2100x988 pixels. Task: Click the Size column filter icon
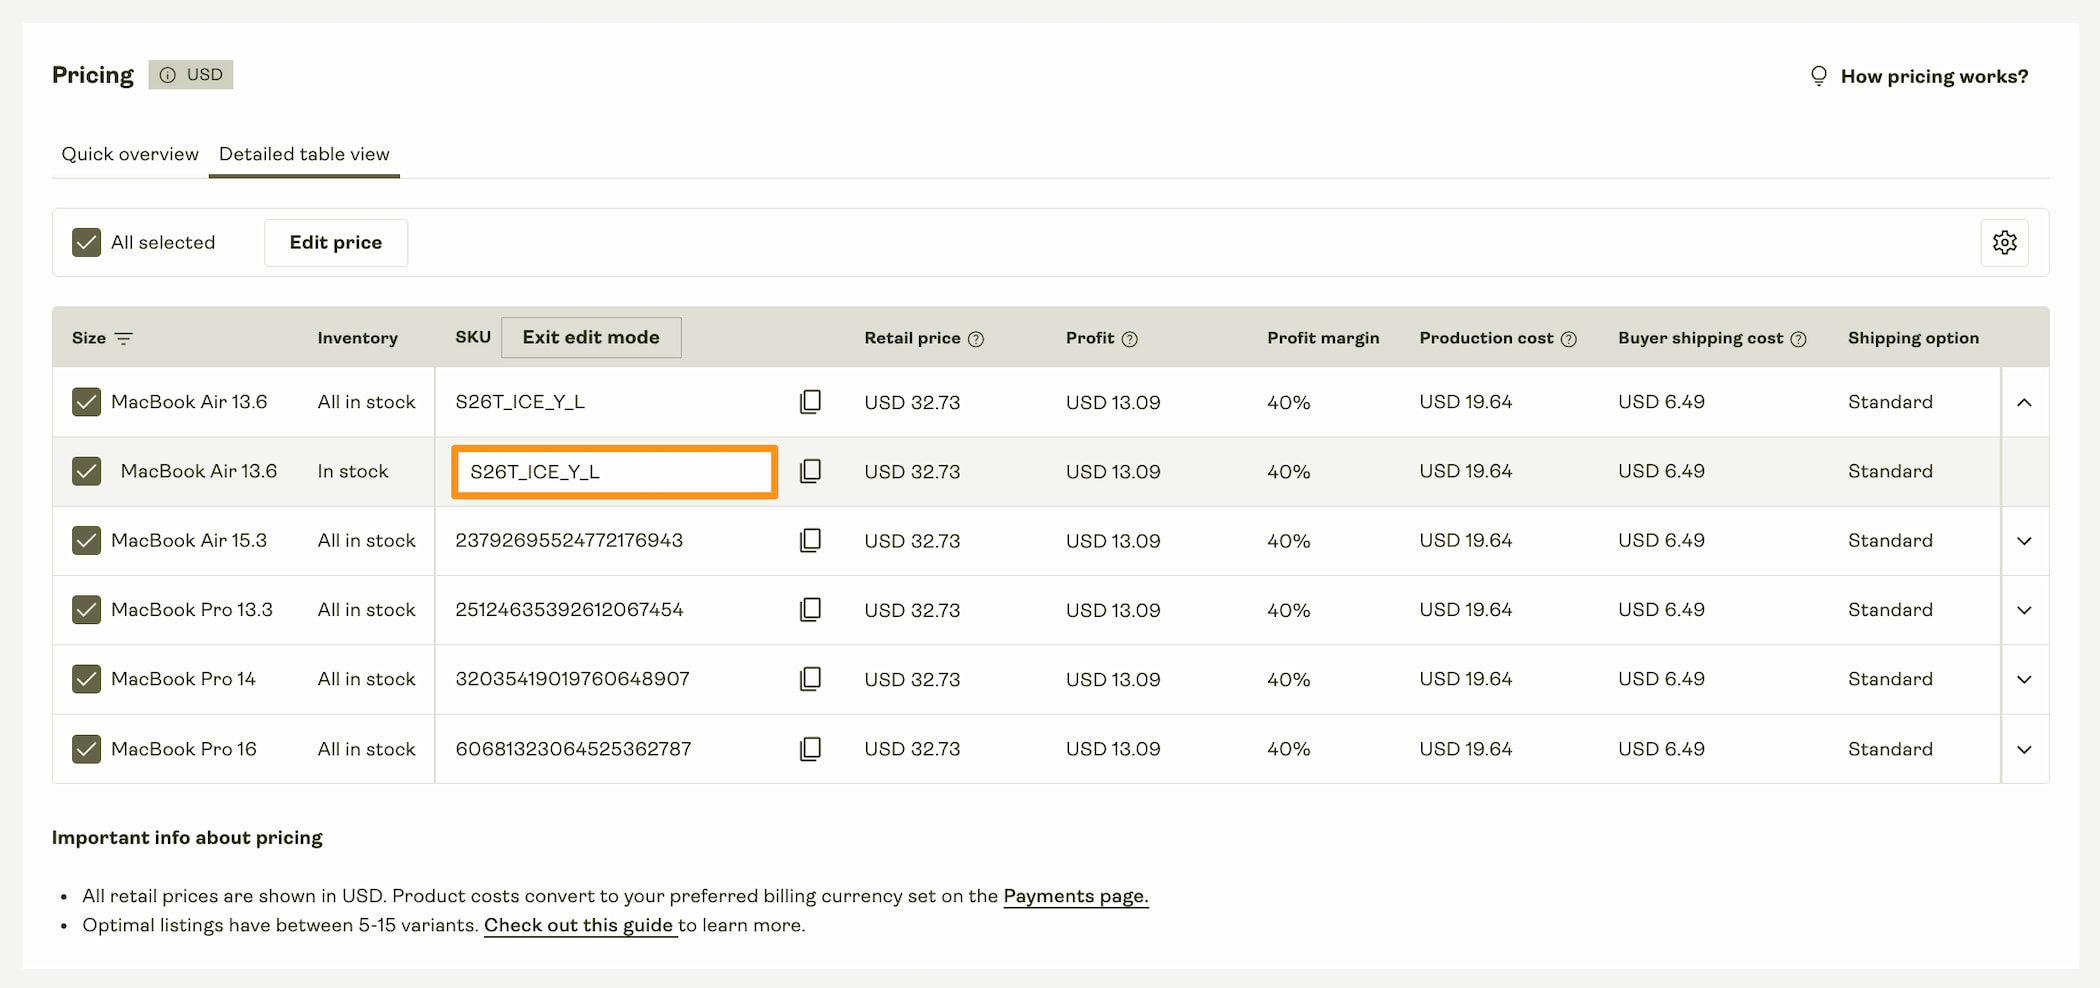(x=124, y=338)
